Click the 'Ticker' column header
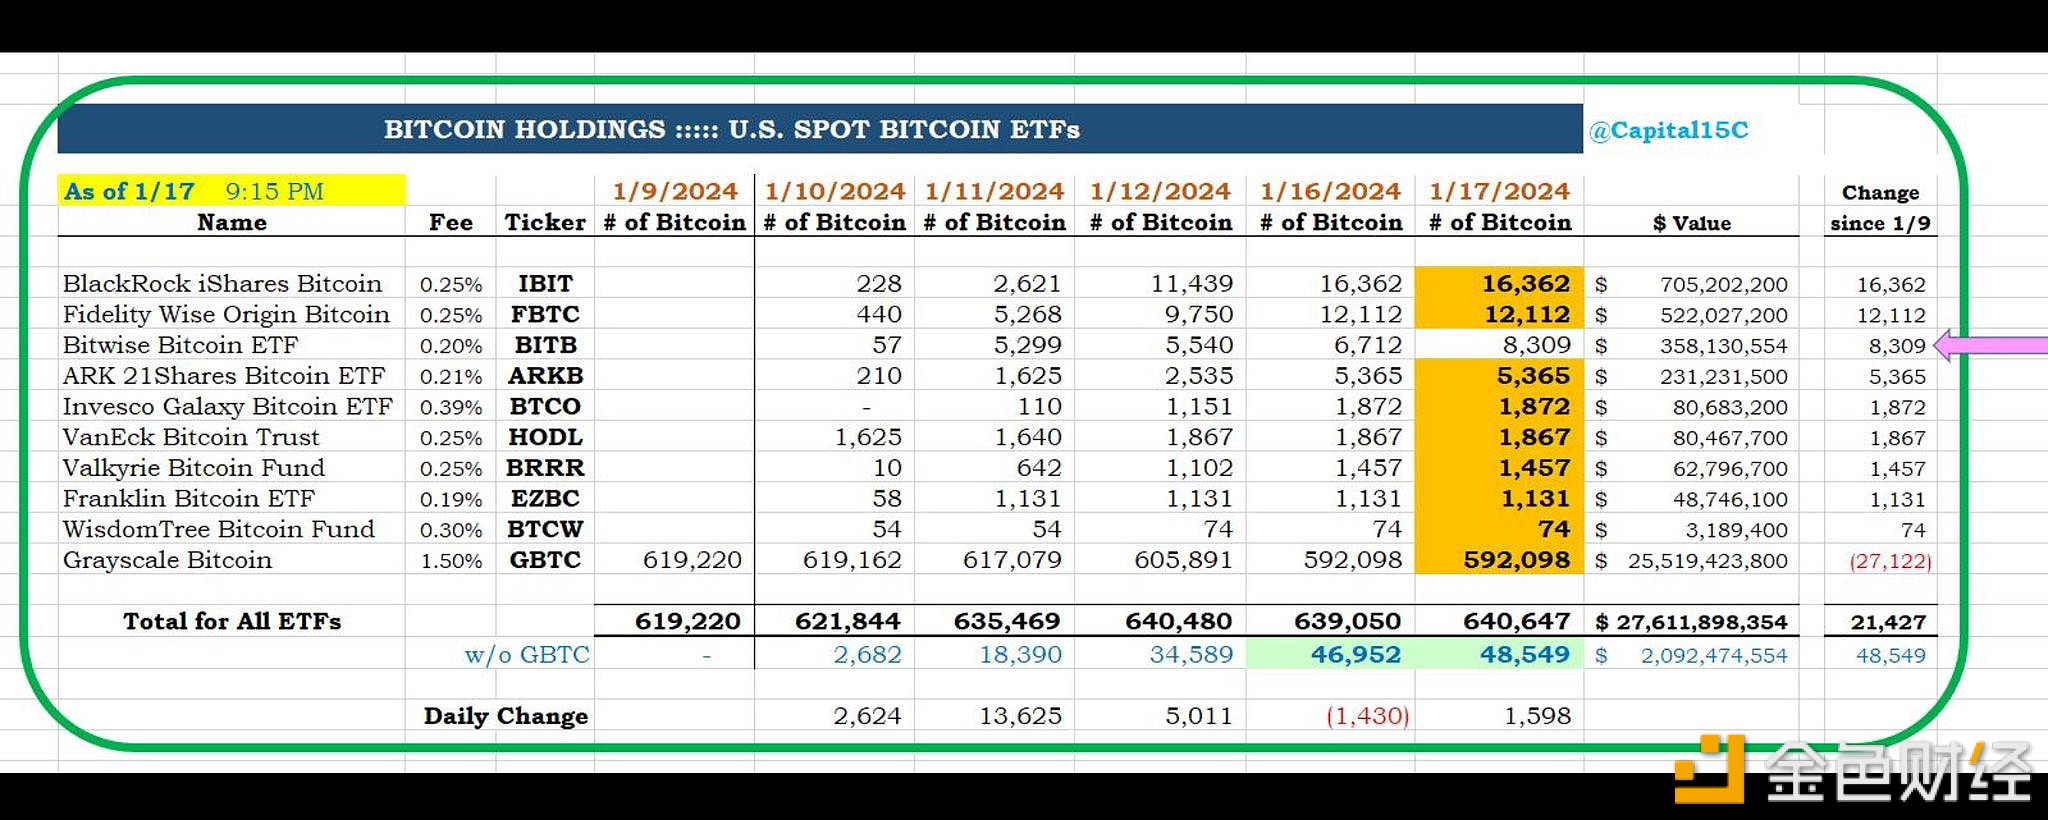 (x=545, y=222)
